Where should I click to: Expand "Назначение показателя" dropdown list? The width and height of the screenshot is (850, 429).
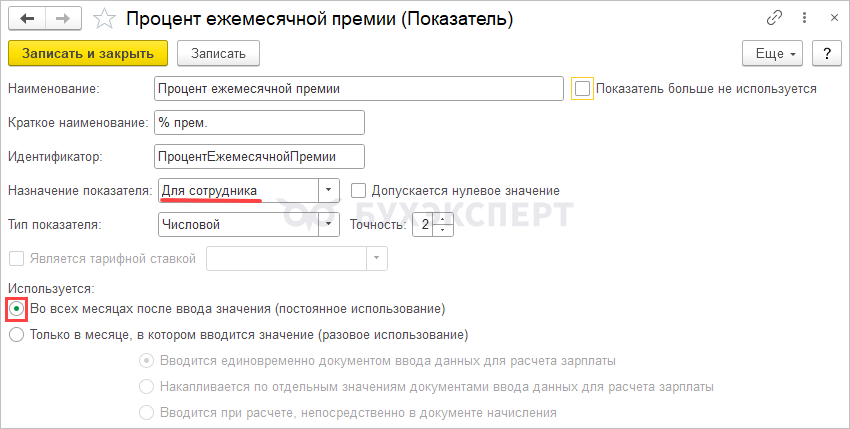pyautogui.click(x=329, y=190)
